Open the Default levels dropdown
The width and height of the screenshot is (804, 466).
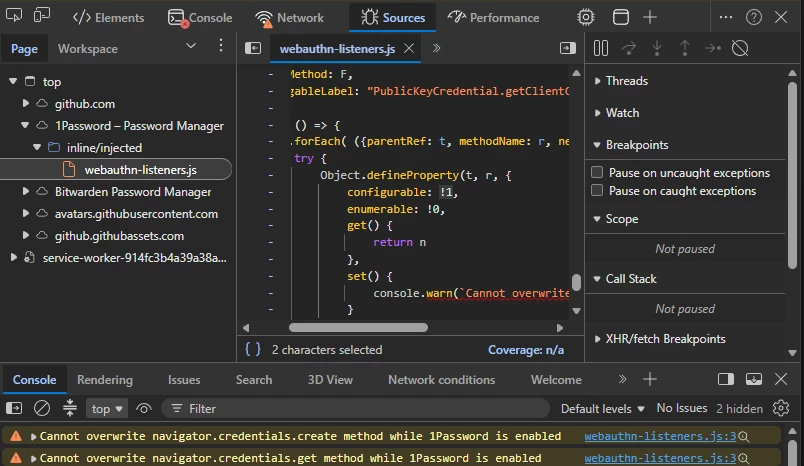coord(602,409)
